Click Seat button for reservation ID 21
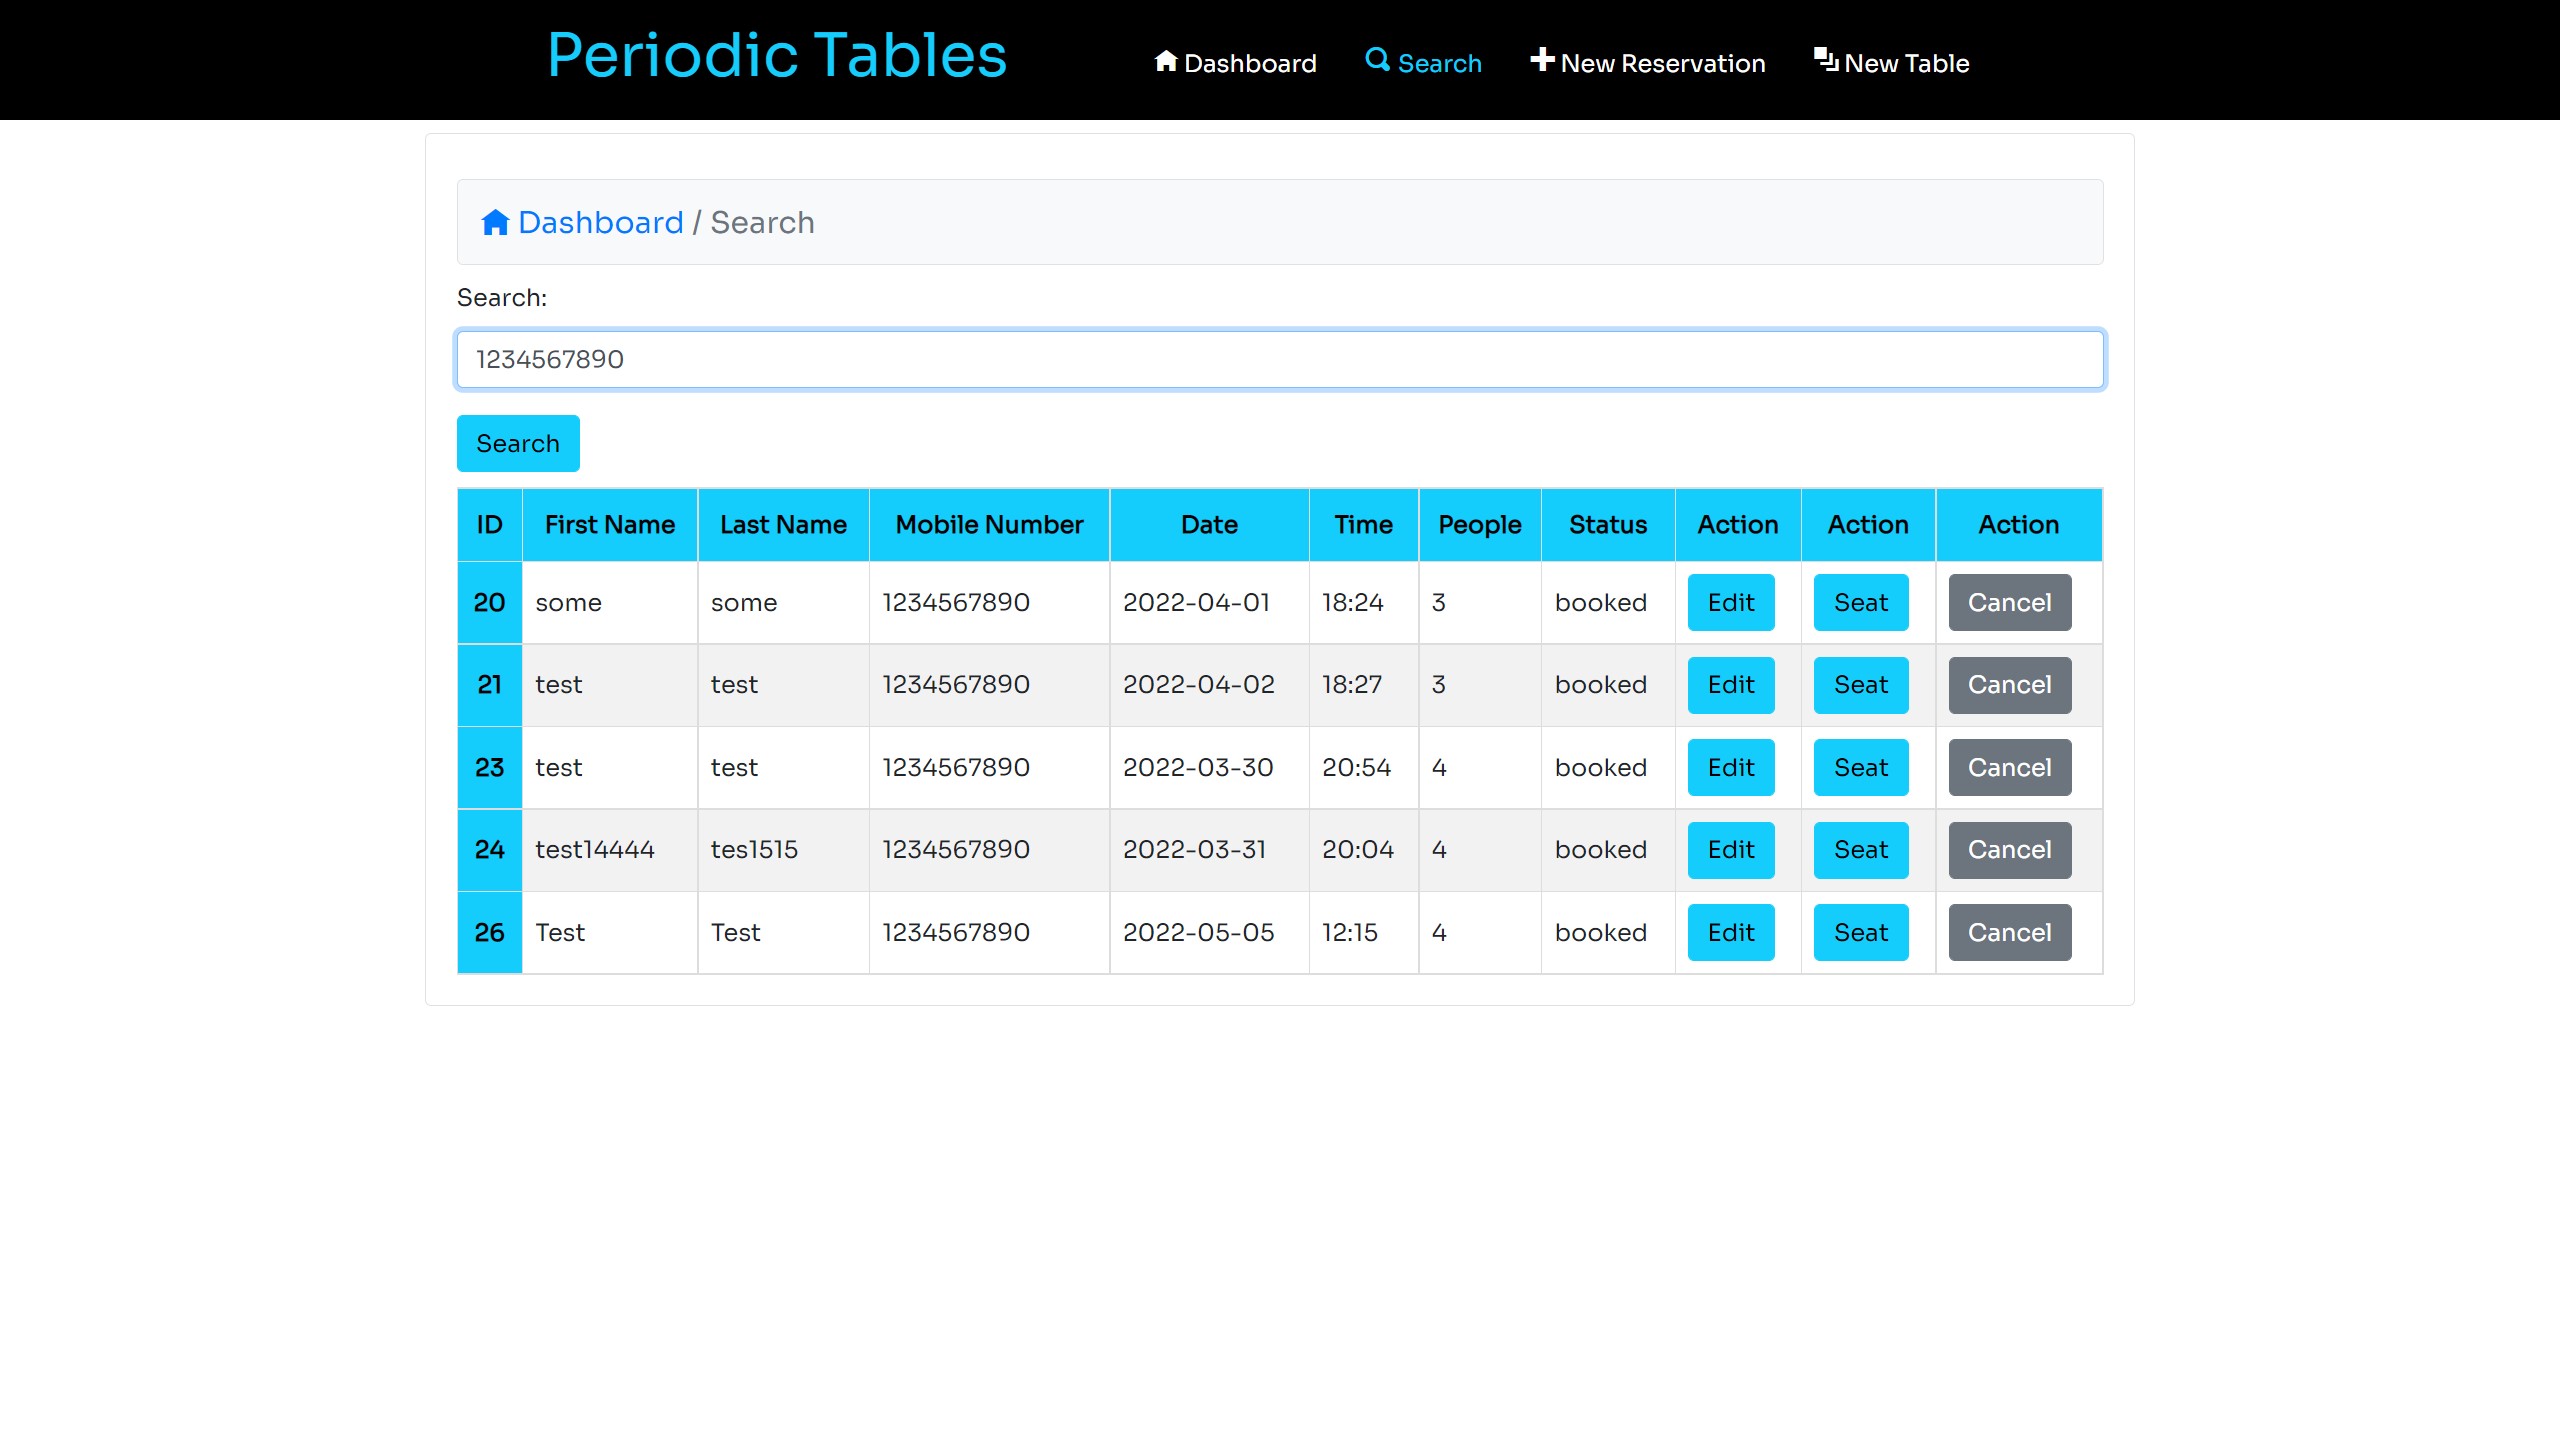 coord(1862,684)
